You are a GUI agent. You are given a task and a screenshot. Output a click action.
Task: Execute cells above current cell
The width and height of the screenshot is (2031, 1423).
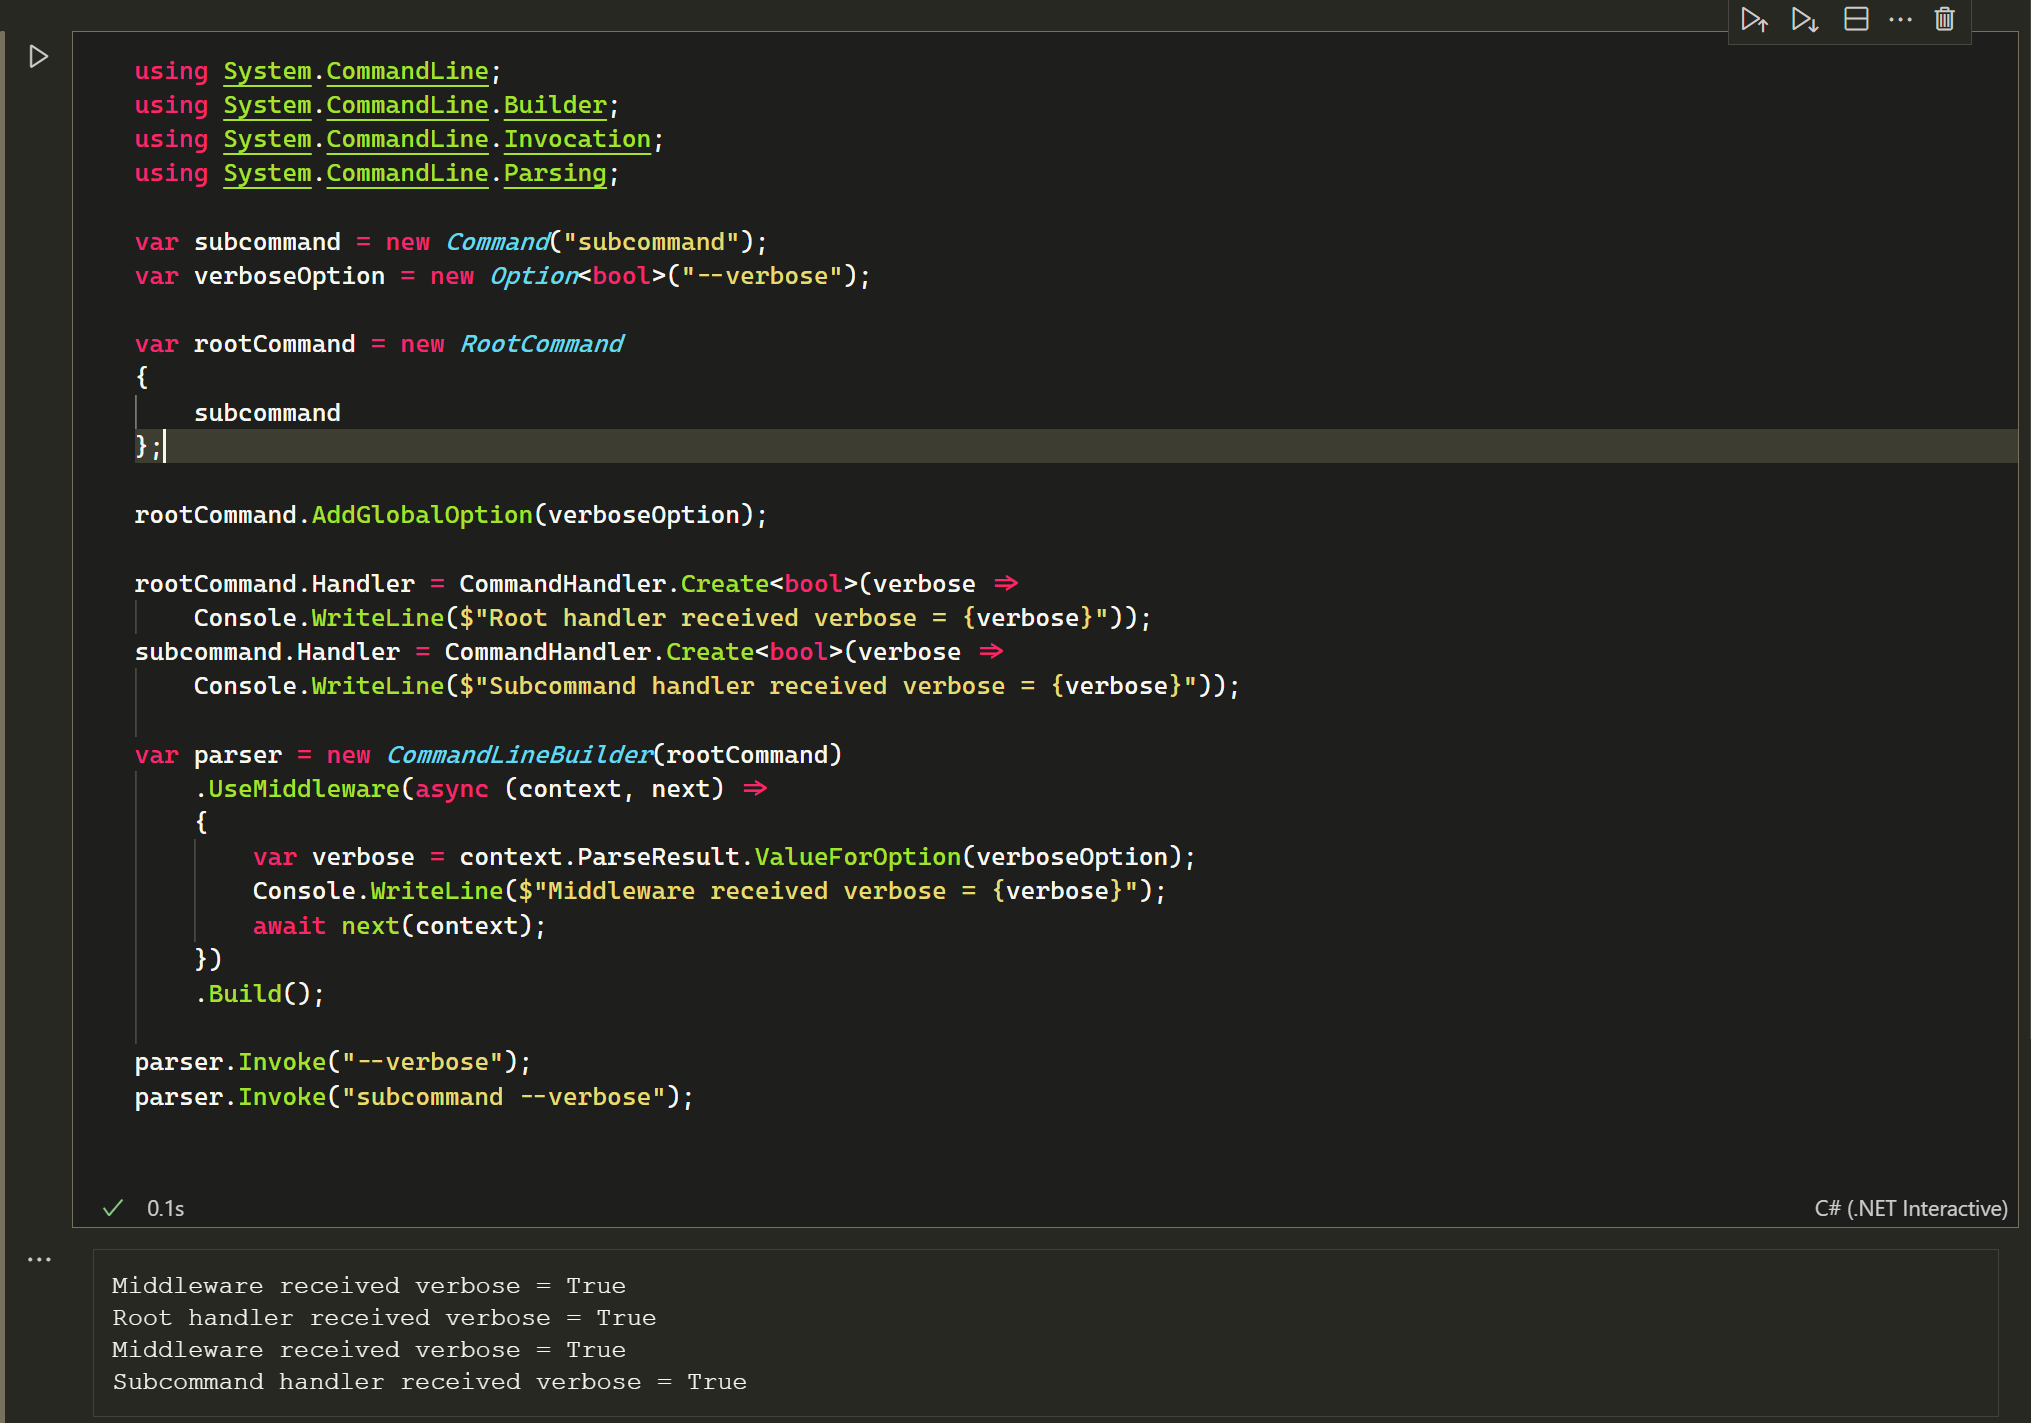1755,19
